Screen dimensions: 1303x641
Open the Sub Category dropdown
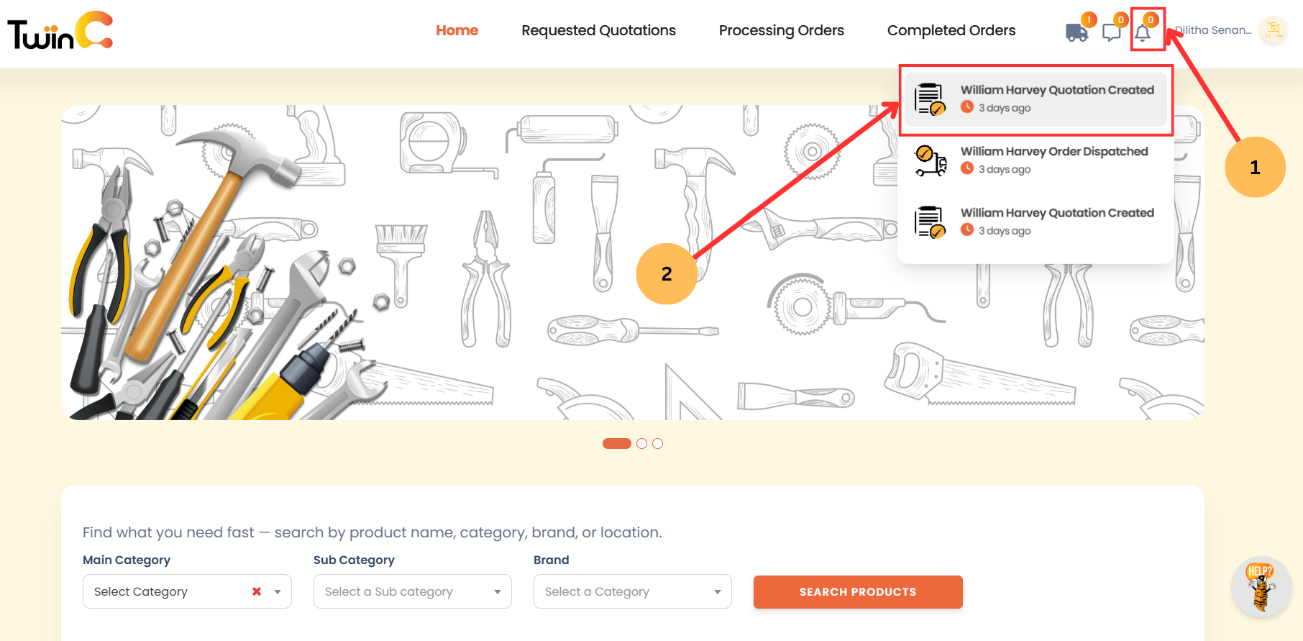click(x=411, y=592)
